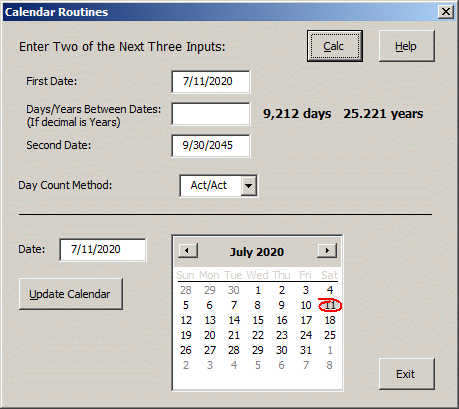Close the Calendar Routines dialog with X
459x409 pixels.
click(446, 12)
